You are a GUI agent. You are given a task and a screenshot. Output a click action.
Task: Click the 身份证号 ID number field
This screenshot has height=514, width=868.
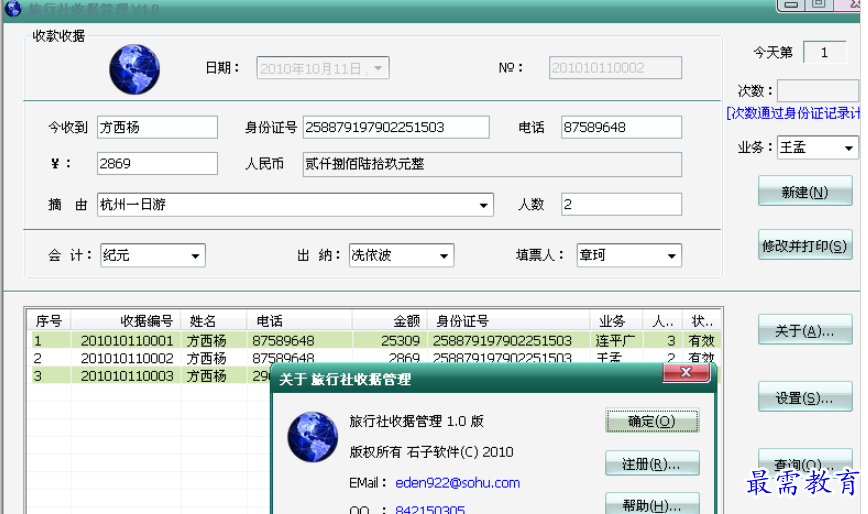[x=396, y=127]
